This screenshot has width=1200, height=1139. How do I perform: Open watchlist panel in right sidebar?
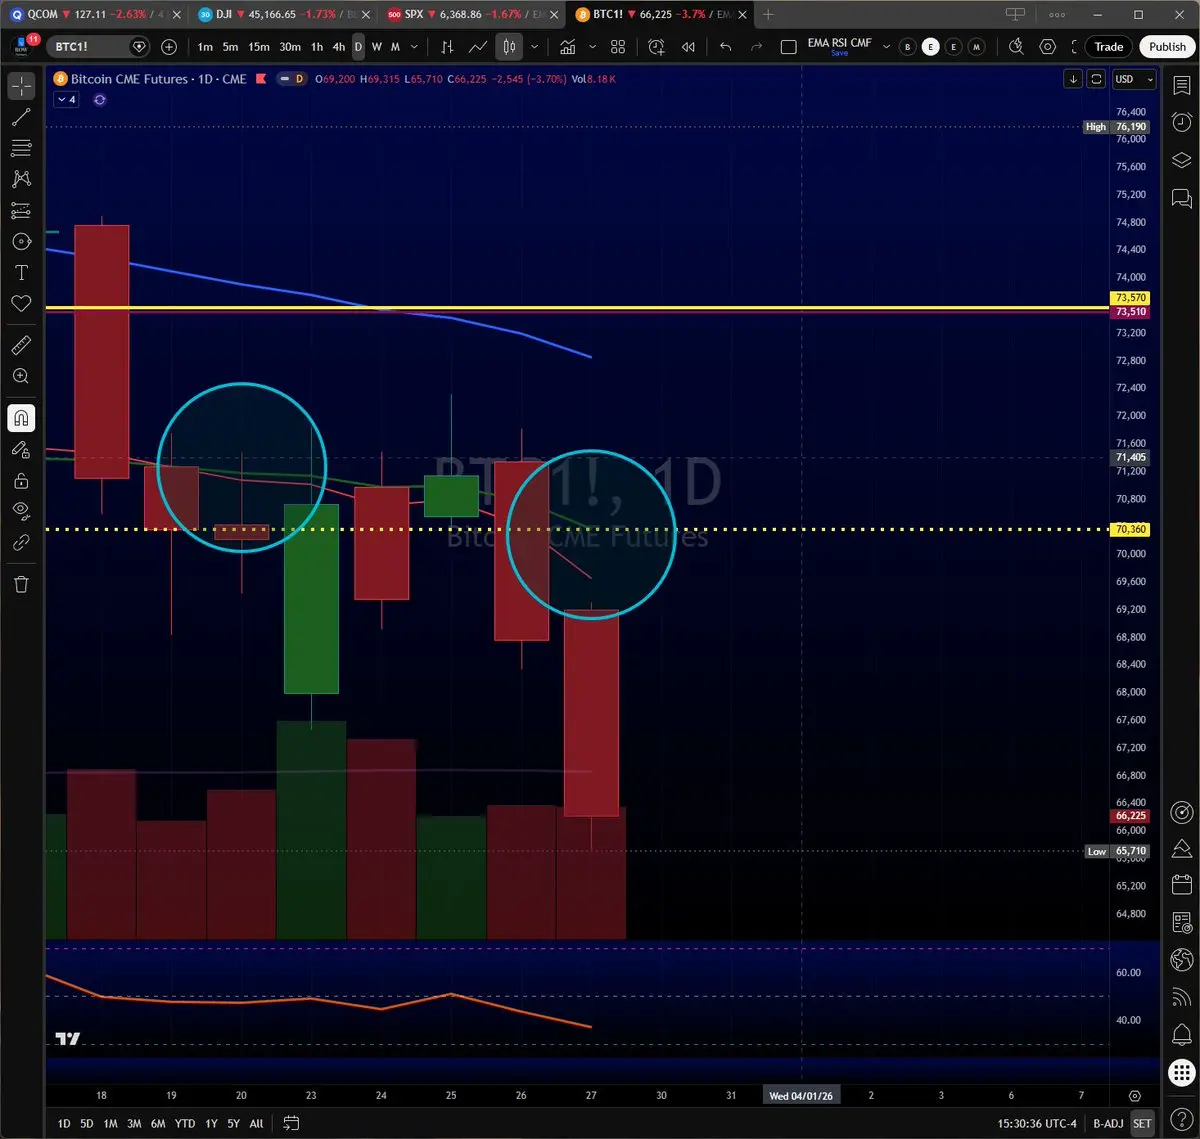(x=1181, y=87)
